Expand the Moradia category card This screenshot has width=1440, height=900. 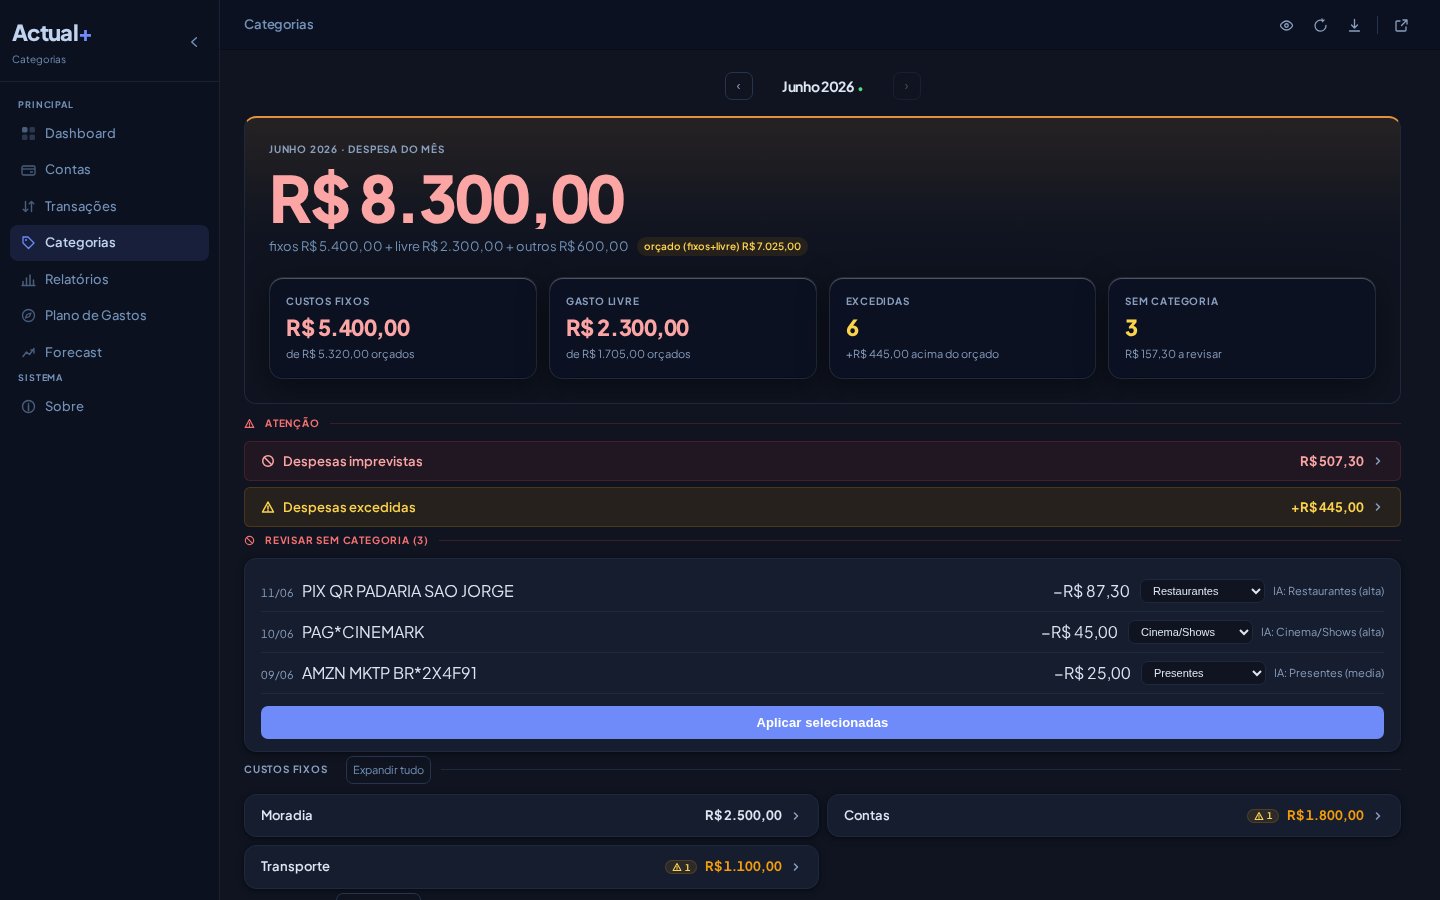[x=531, y=815]
